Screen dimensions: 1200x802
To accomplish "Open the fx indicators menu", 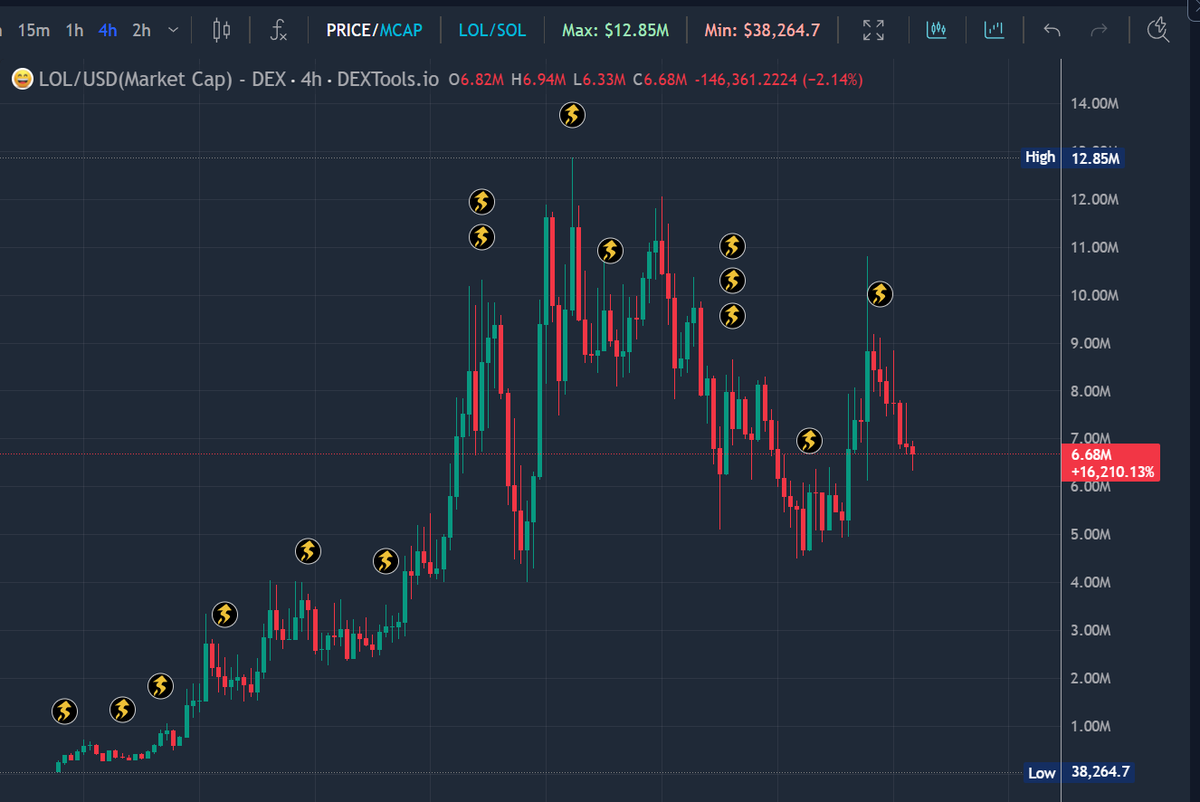I will [279, 30].
